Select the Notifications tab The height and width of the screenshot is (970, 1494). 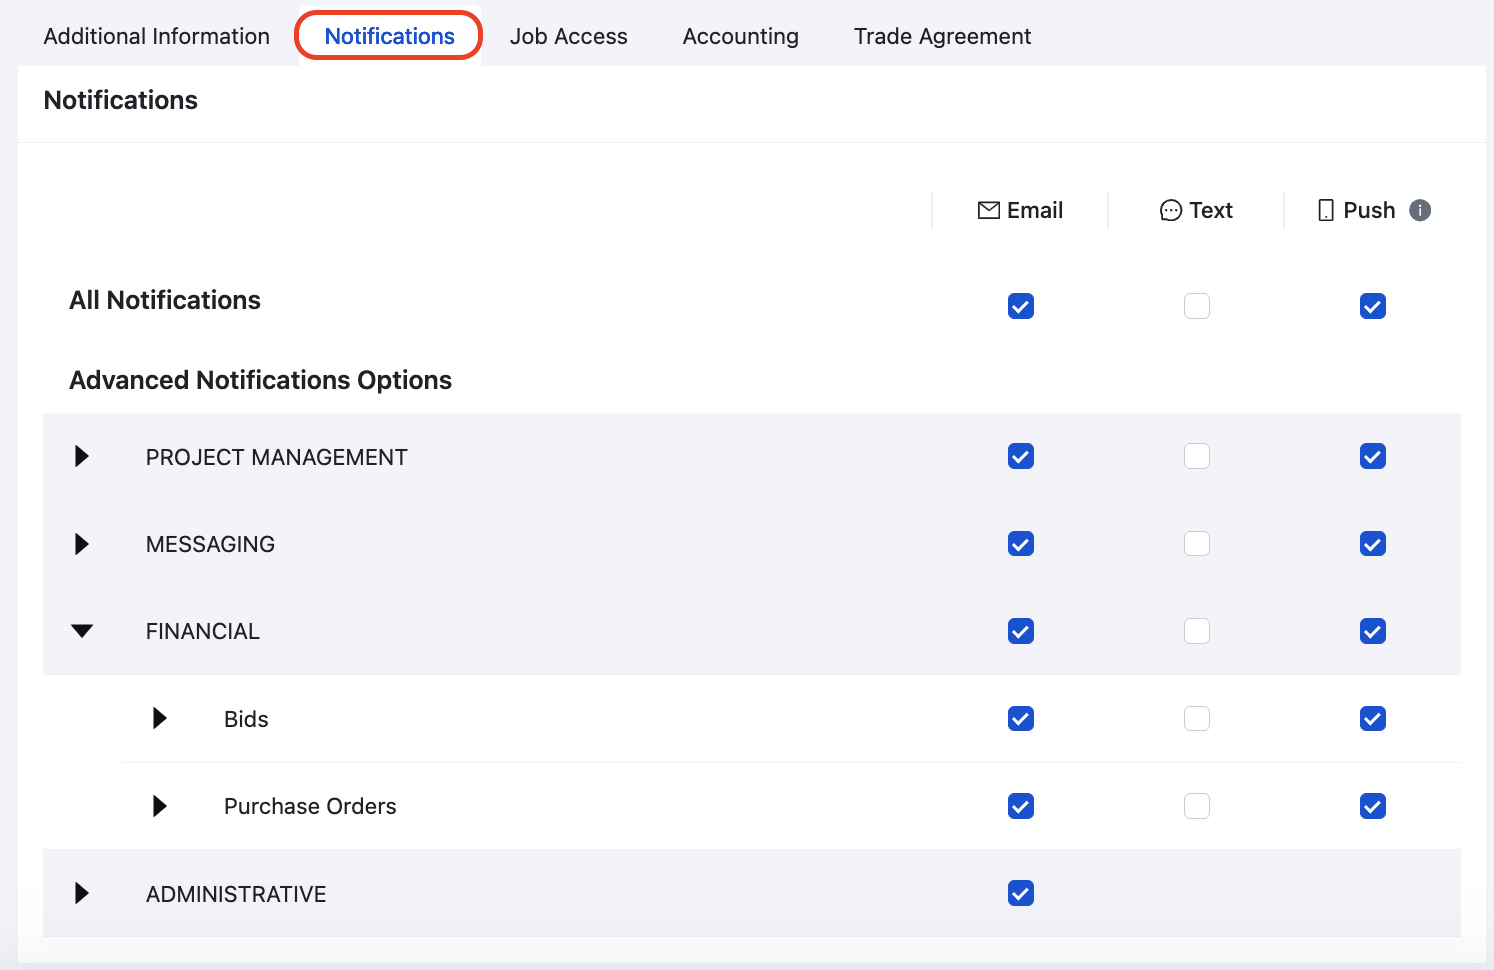pos(390,36)
